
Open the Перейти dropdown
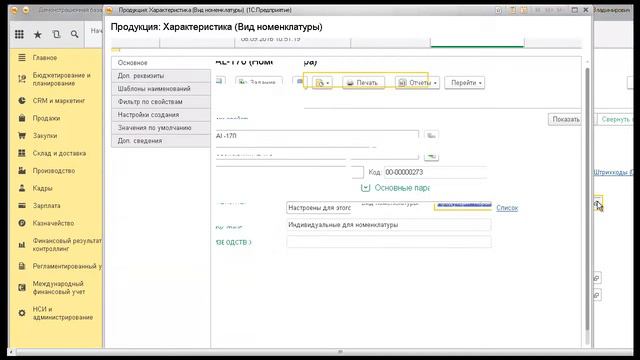pos(465,83)
